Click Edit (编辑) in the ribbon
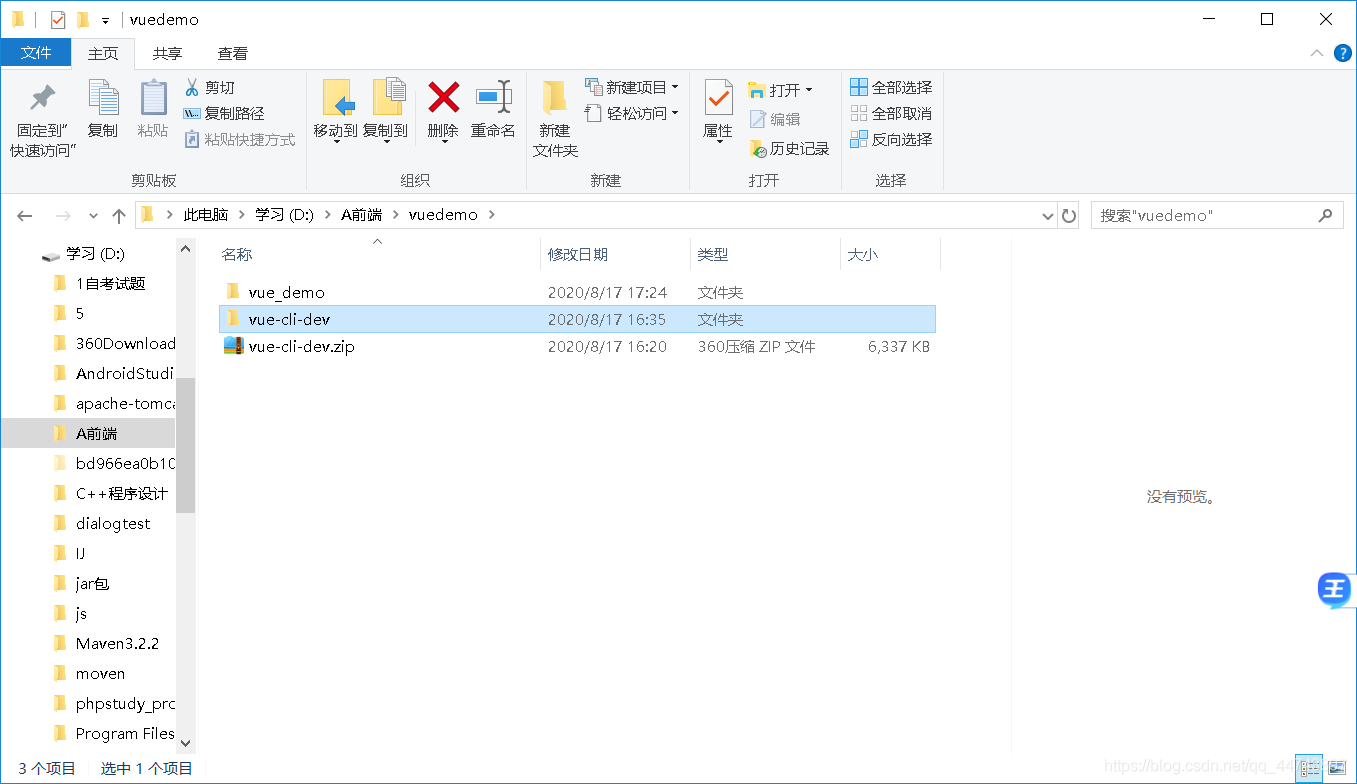 tap(774, 119)
